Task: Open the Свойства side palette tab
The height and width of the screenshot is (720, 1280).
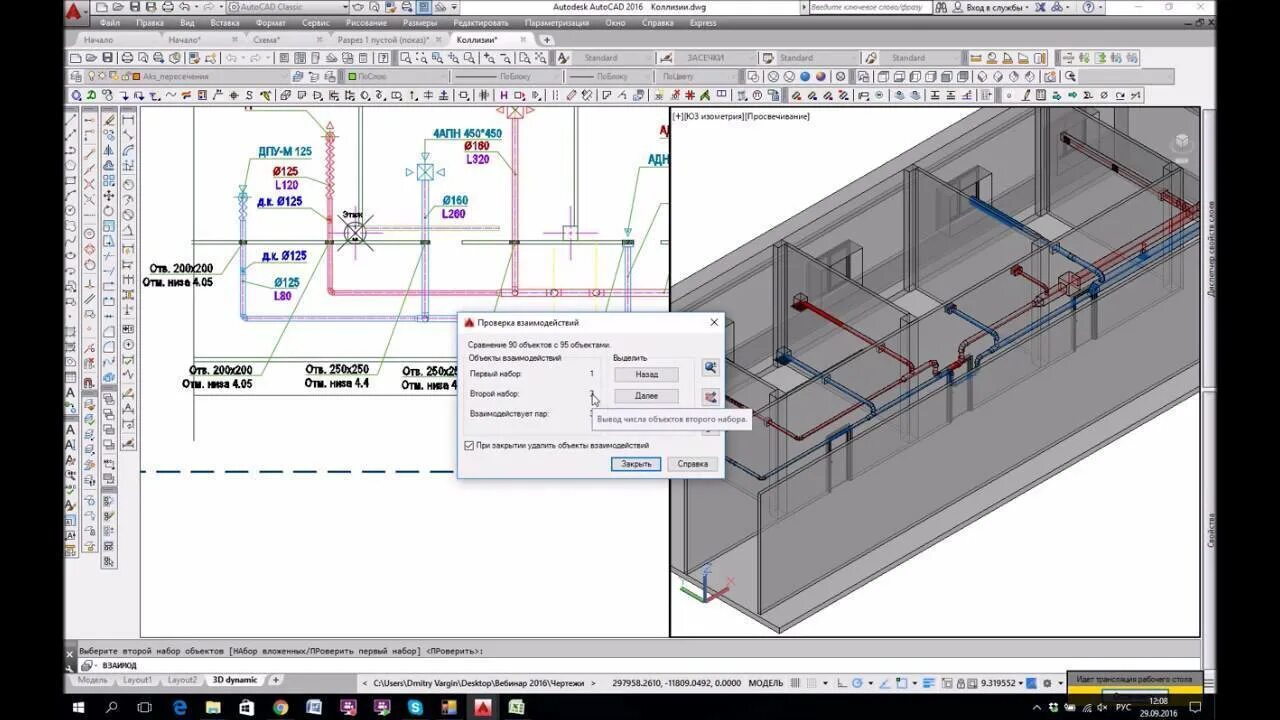Action: tap(1210, 530)
